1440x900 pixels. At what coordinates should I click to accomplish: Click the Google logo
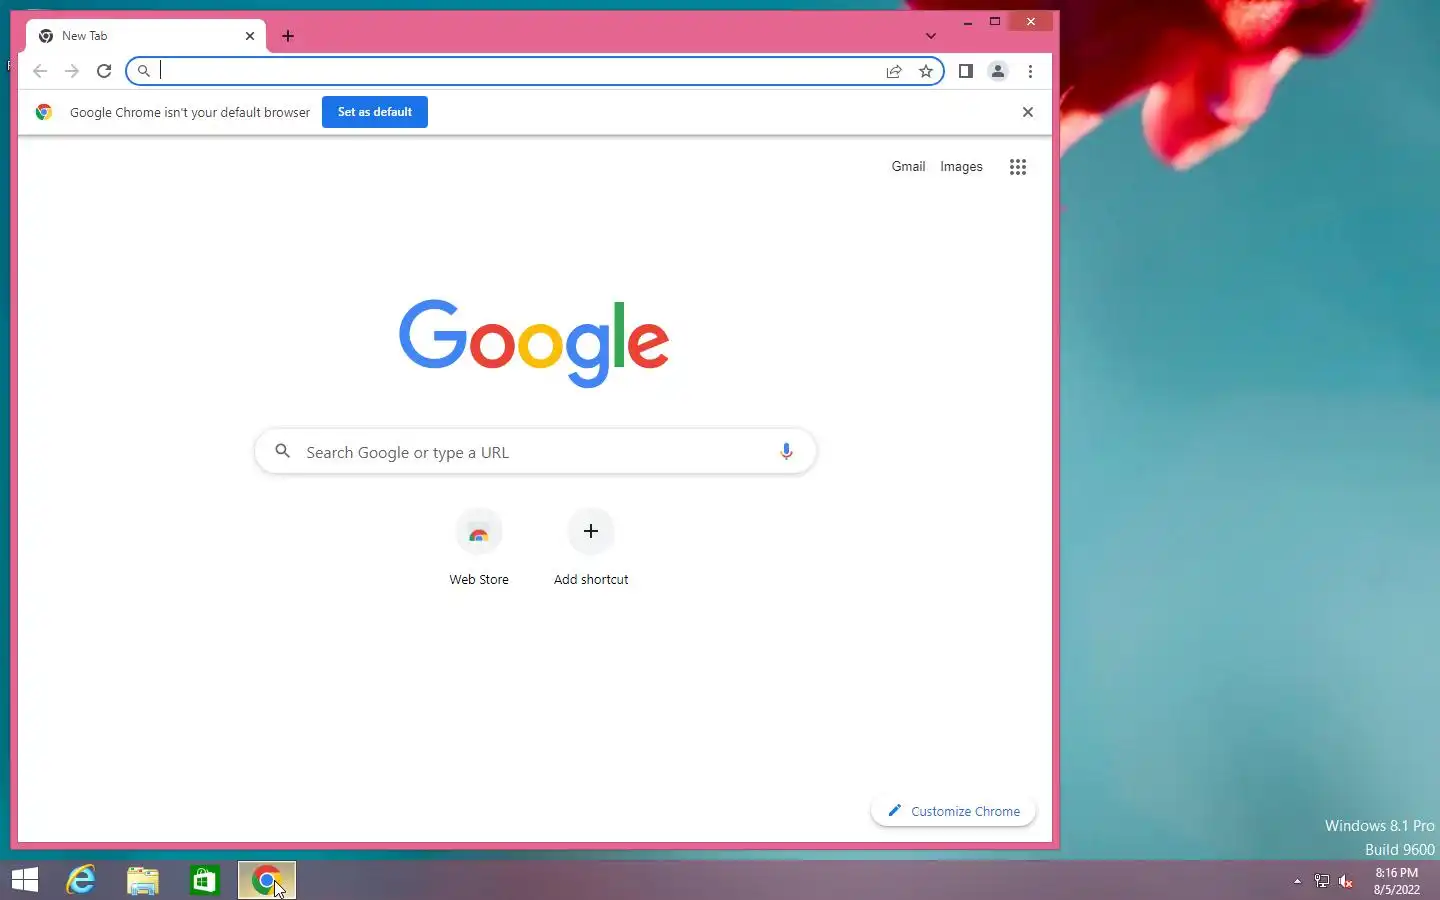[534, 343]
